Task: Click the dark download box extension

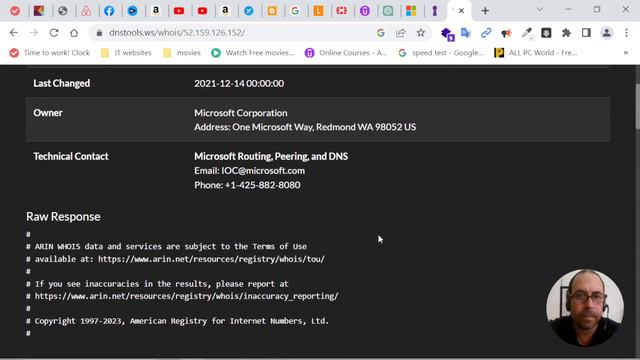Action: 546,33
